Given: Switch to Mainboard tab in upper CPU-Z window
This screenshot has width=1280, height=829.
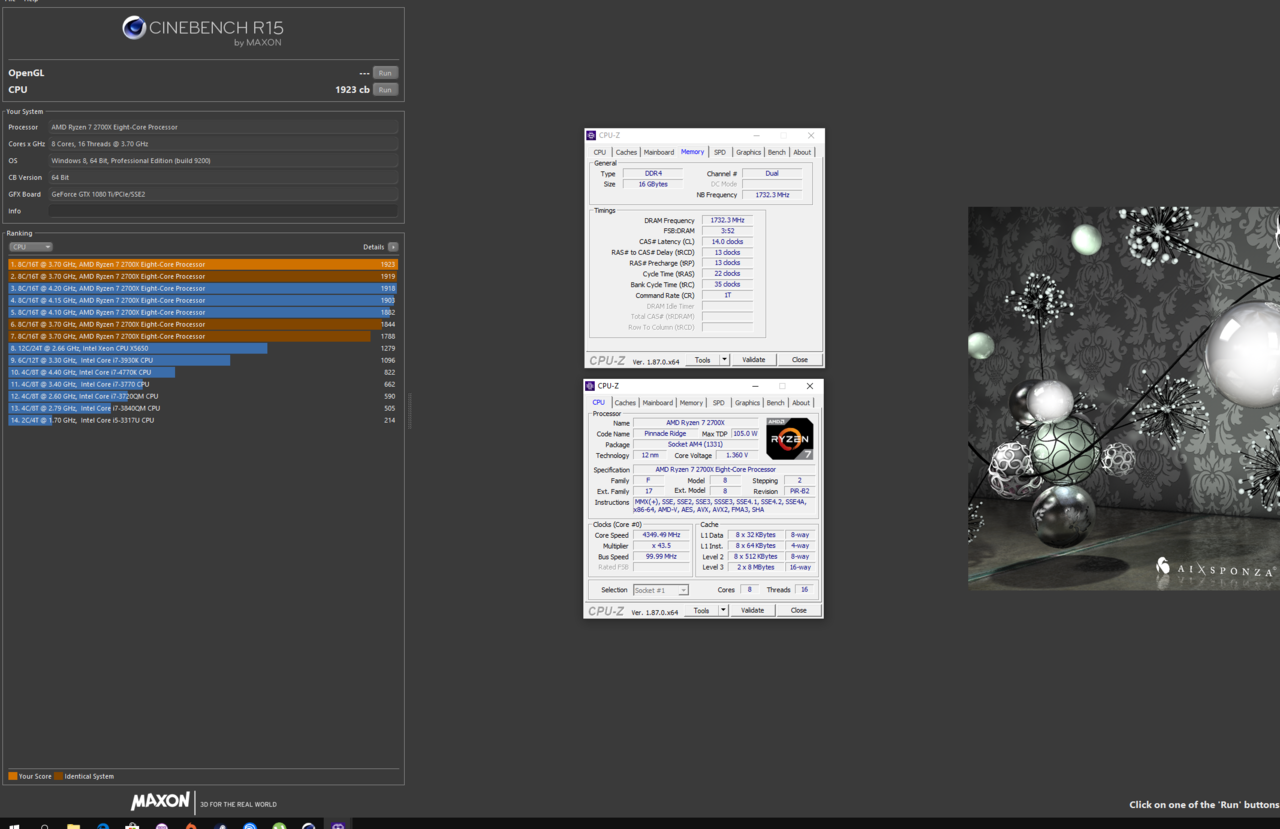Looking at the screenshot, I should tap(659, 153).
